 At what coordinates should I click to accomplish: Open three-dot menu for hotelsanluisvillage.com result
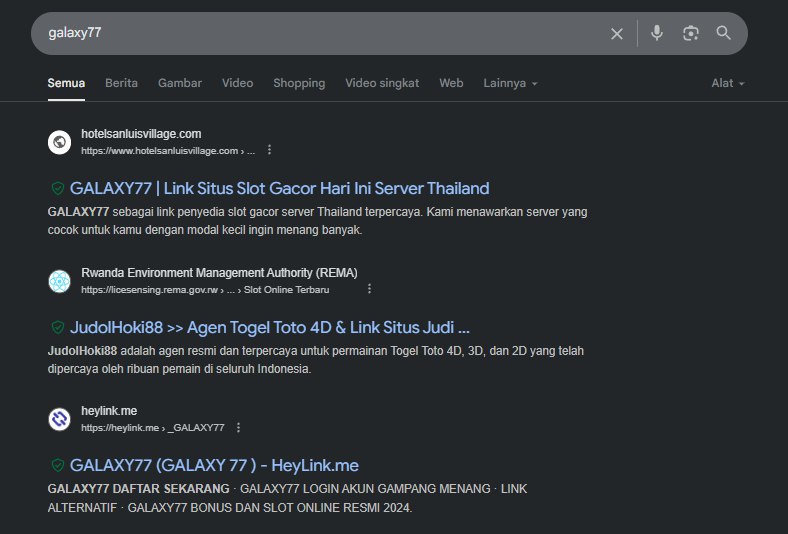[x=269, y=150]
